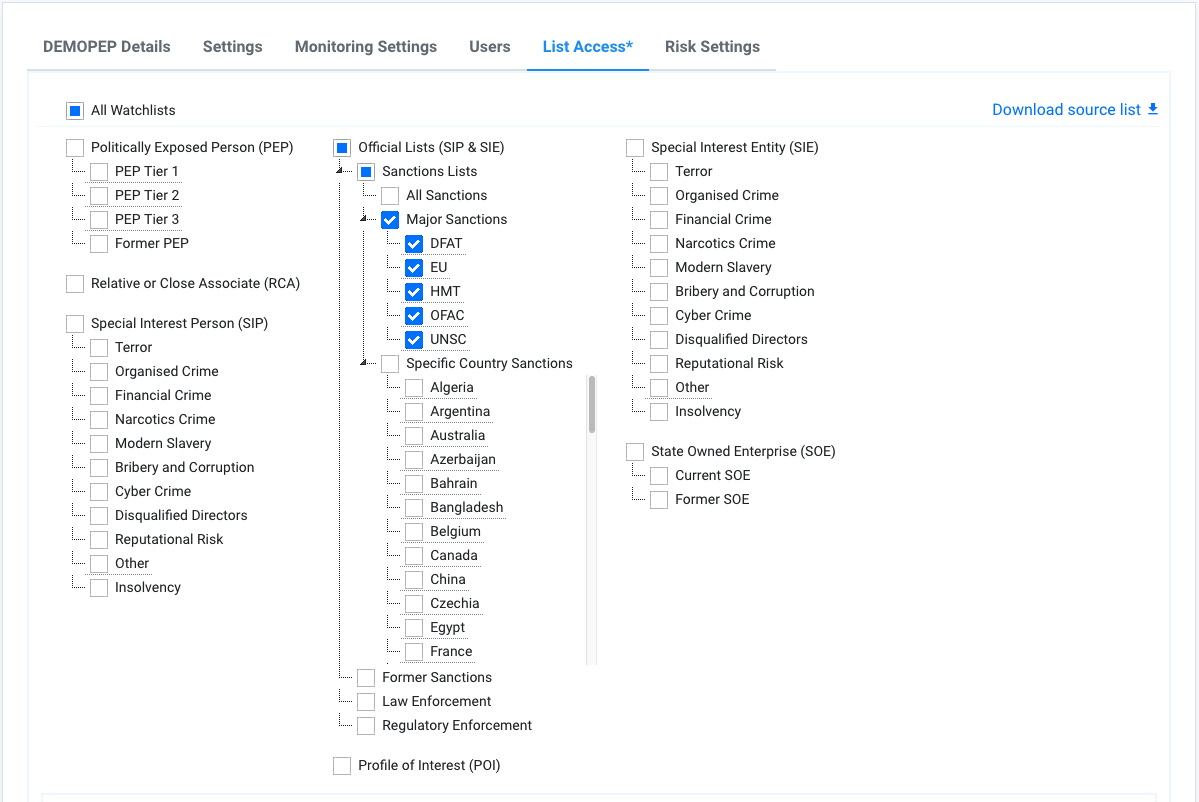Image resolution: width=1199 pixels, height=802 pixels.
Task: Enable the Current SOE checkbox
Action: tap(659, 476)
